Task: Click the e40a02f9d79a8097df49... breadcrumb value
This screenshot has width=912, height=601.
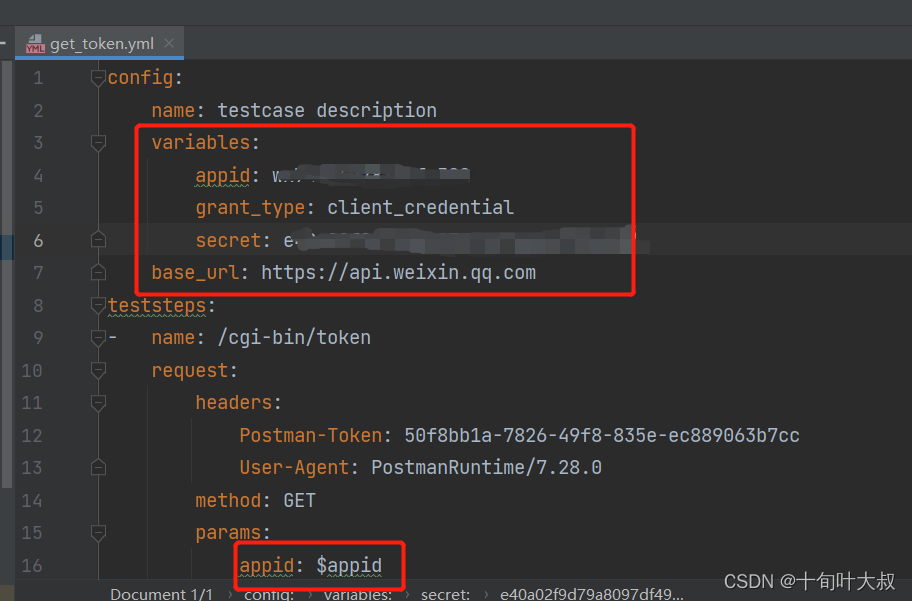Action: (x=592, y=594)
